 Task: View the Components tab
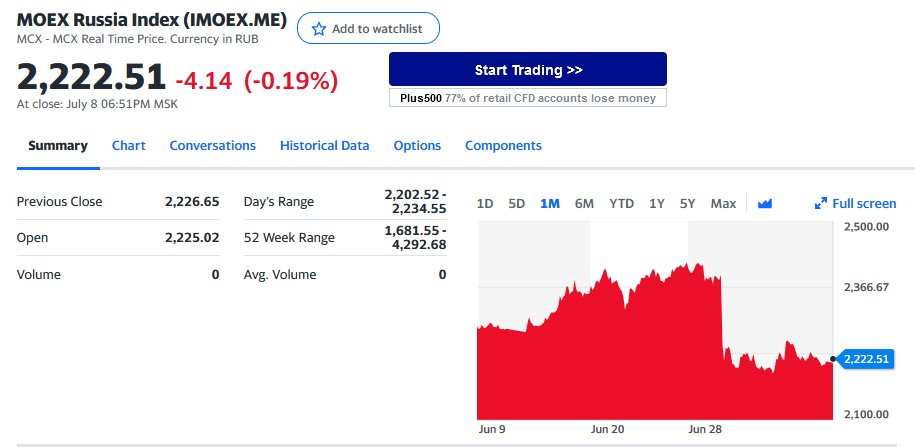coord(503,145)
